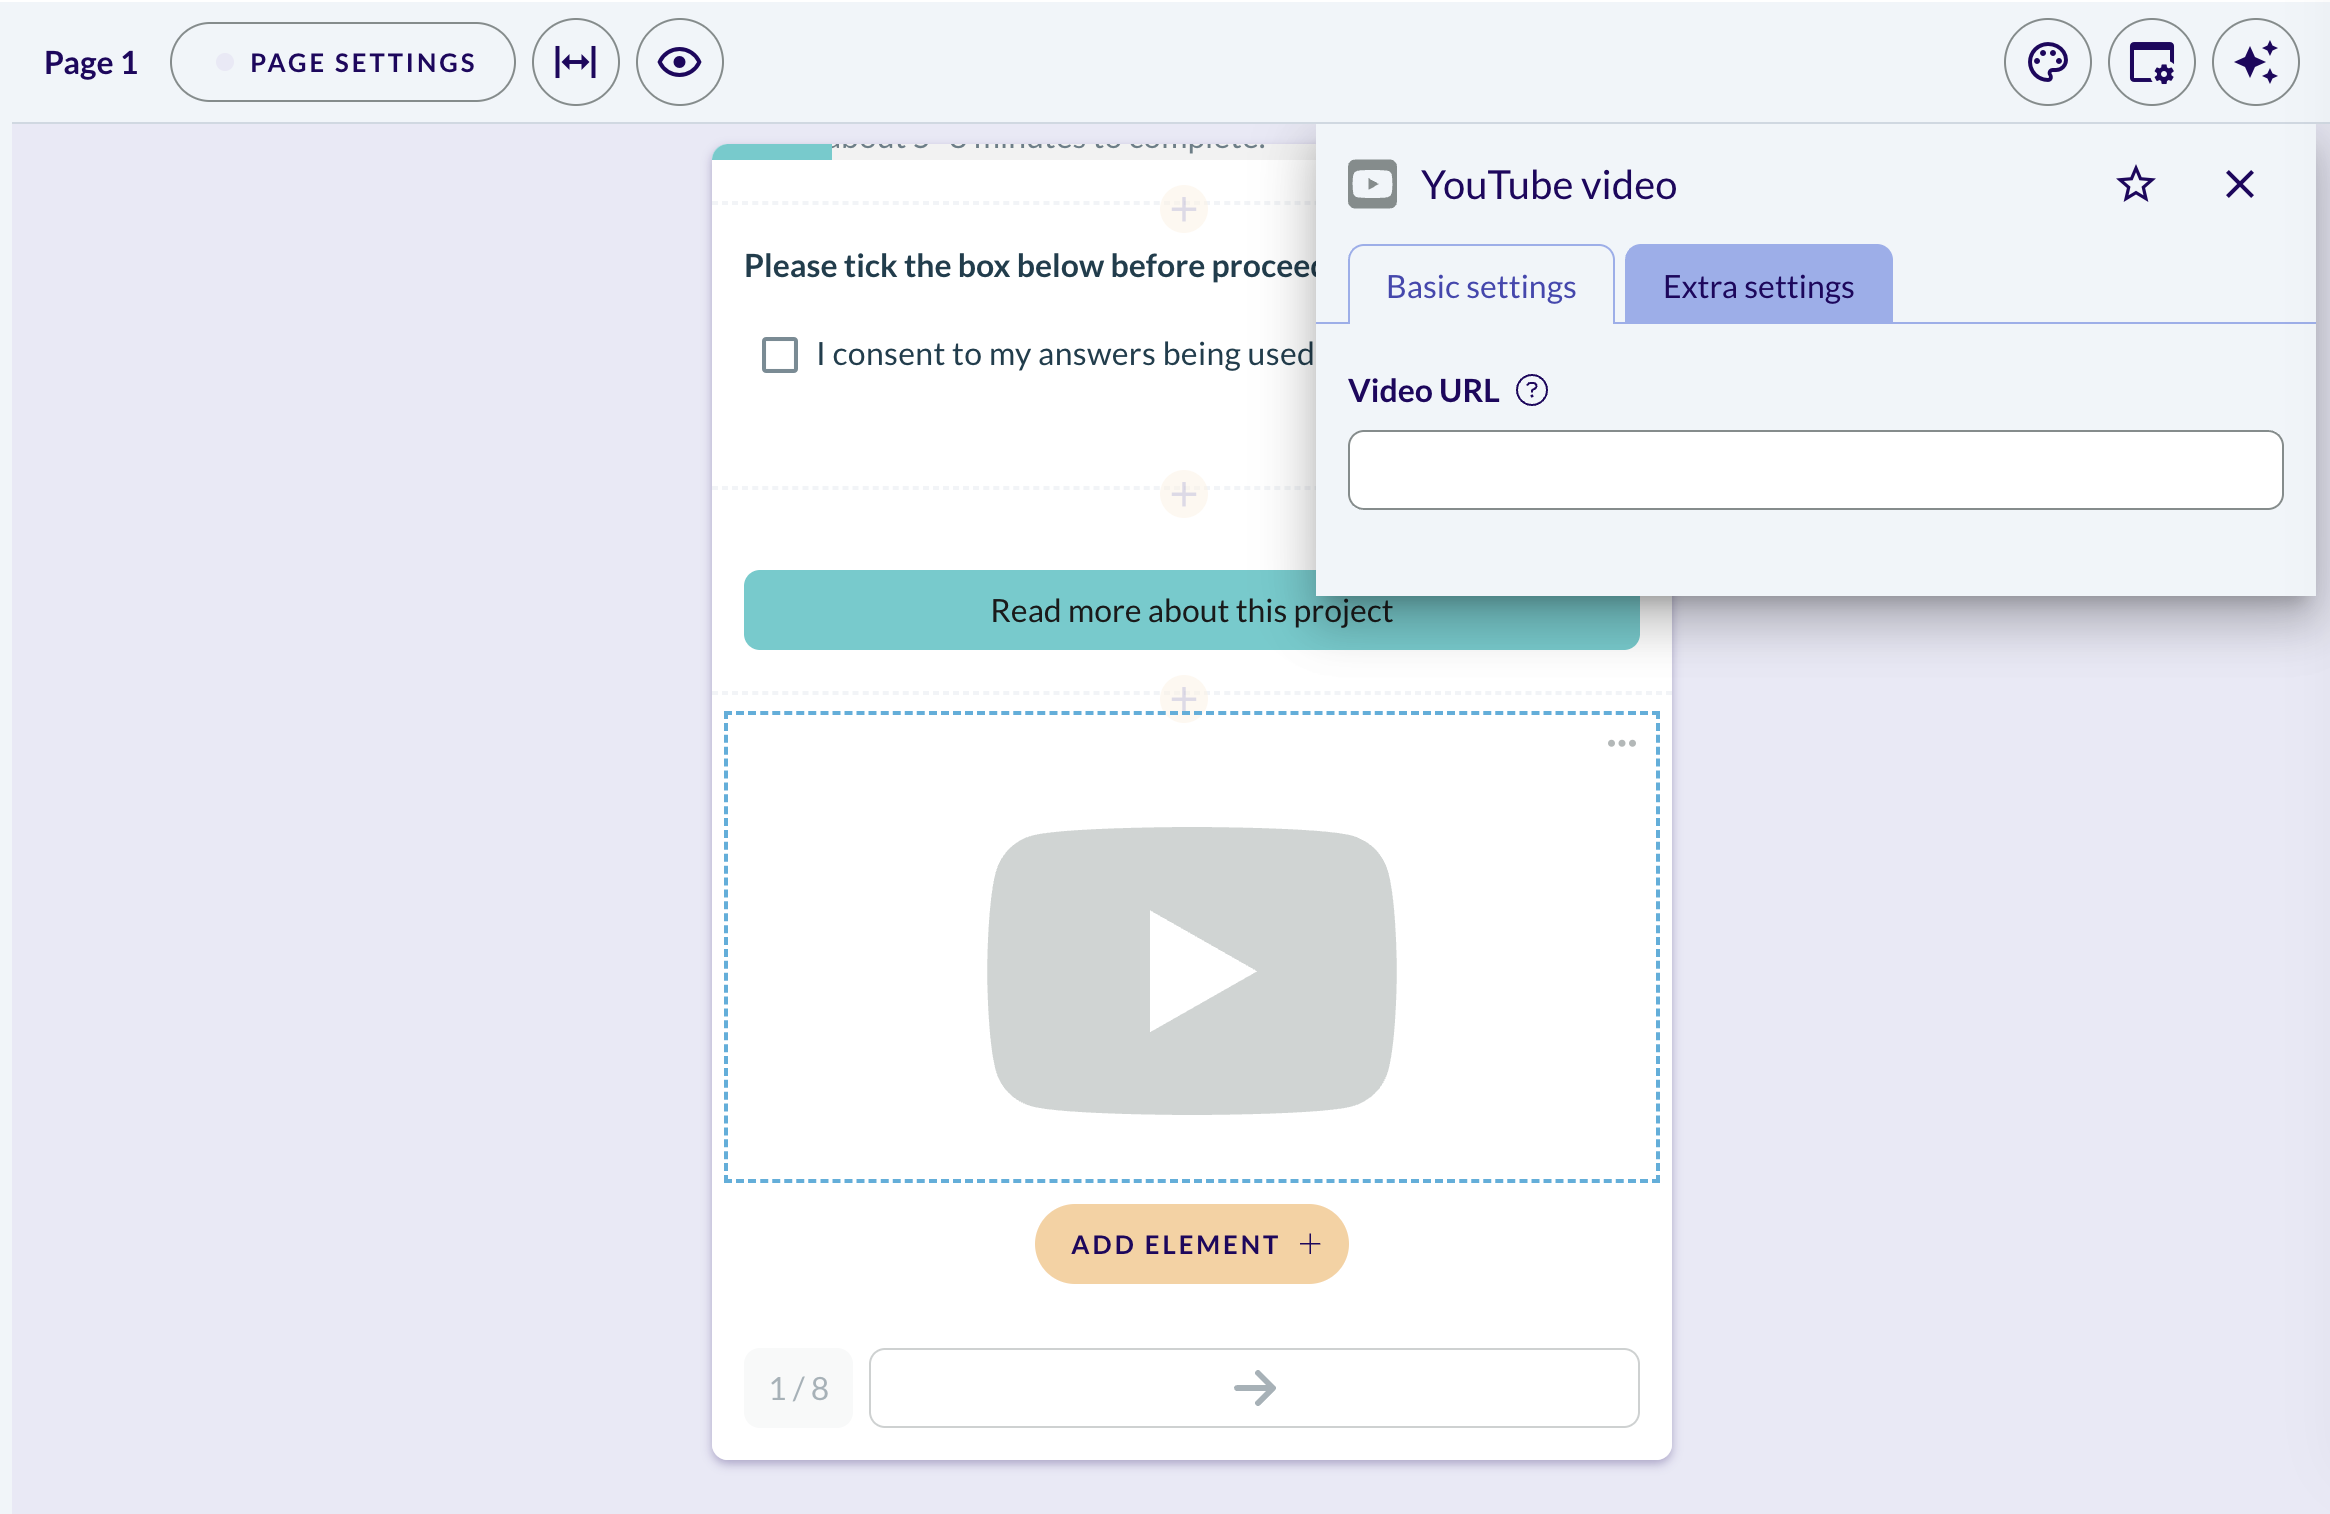This screenshot has width=2330, height=1514.
Task: Switch to Basic settings tab
Action: (x=1481, y=286)
